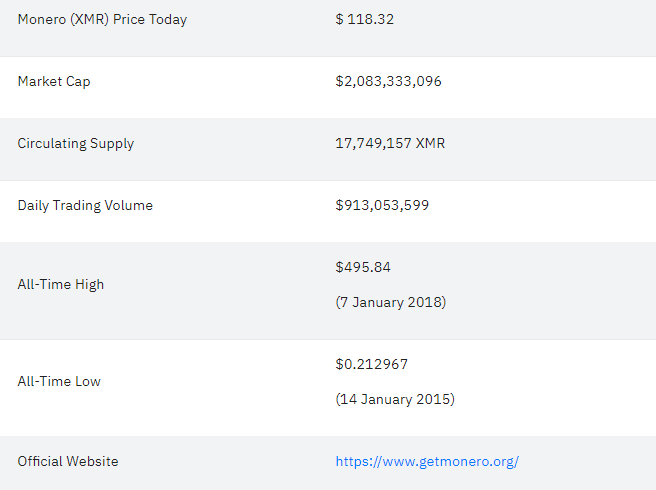Viewport: 656px width, 490px height.
Task: Click the (7 January 2018) date text
Action: [x=391, y=302]
